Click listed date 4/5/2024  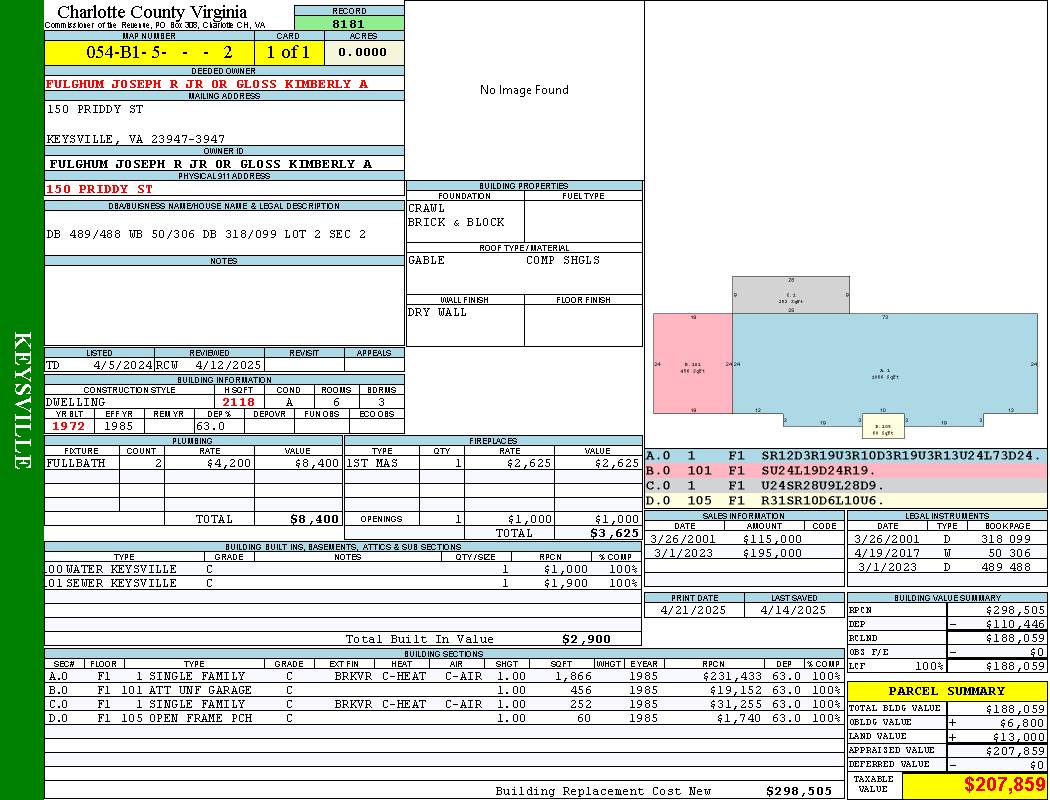click(123, 366)
